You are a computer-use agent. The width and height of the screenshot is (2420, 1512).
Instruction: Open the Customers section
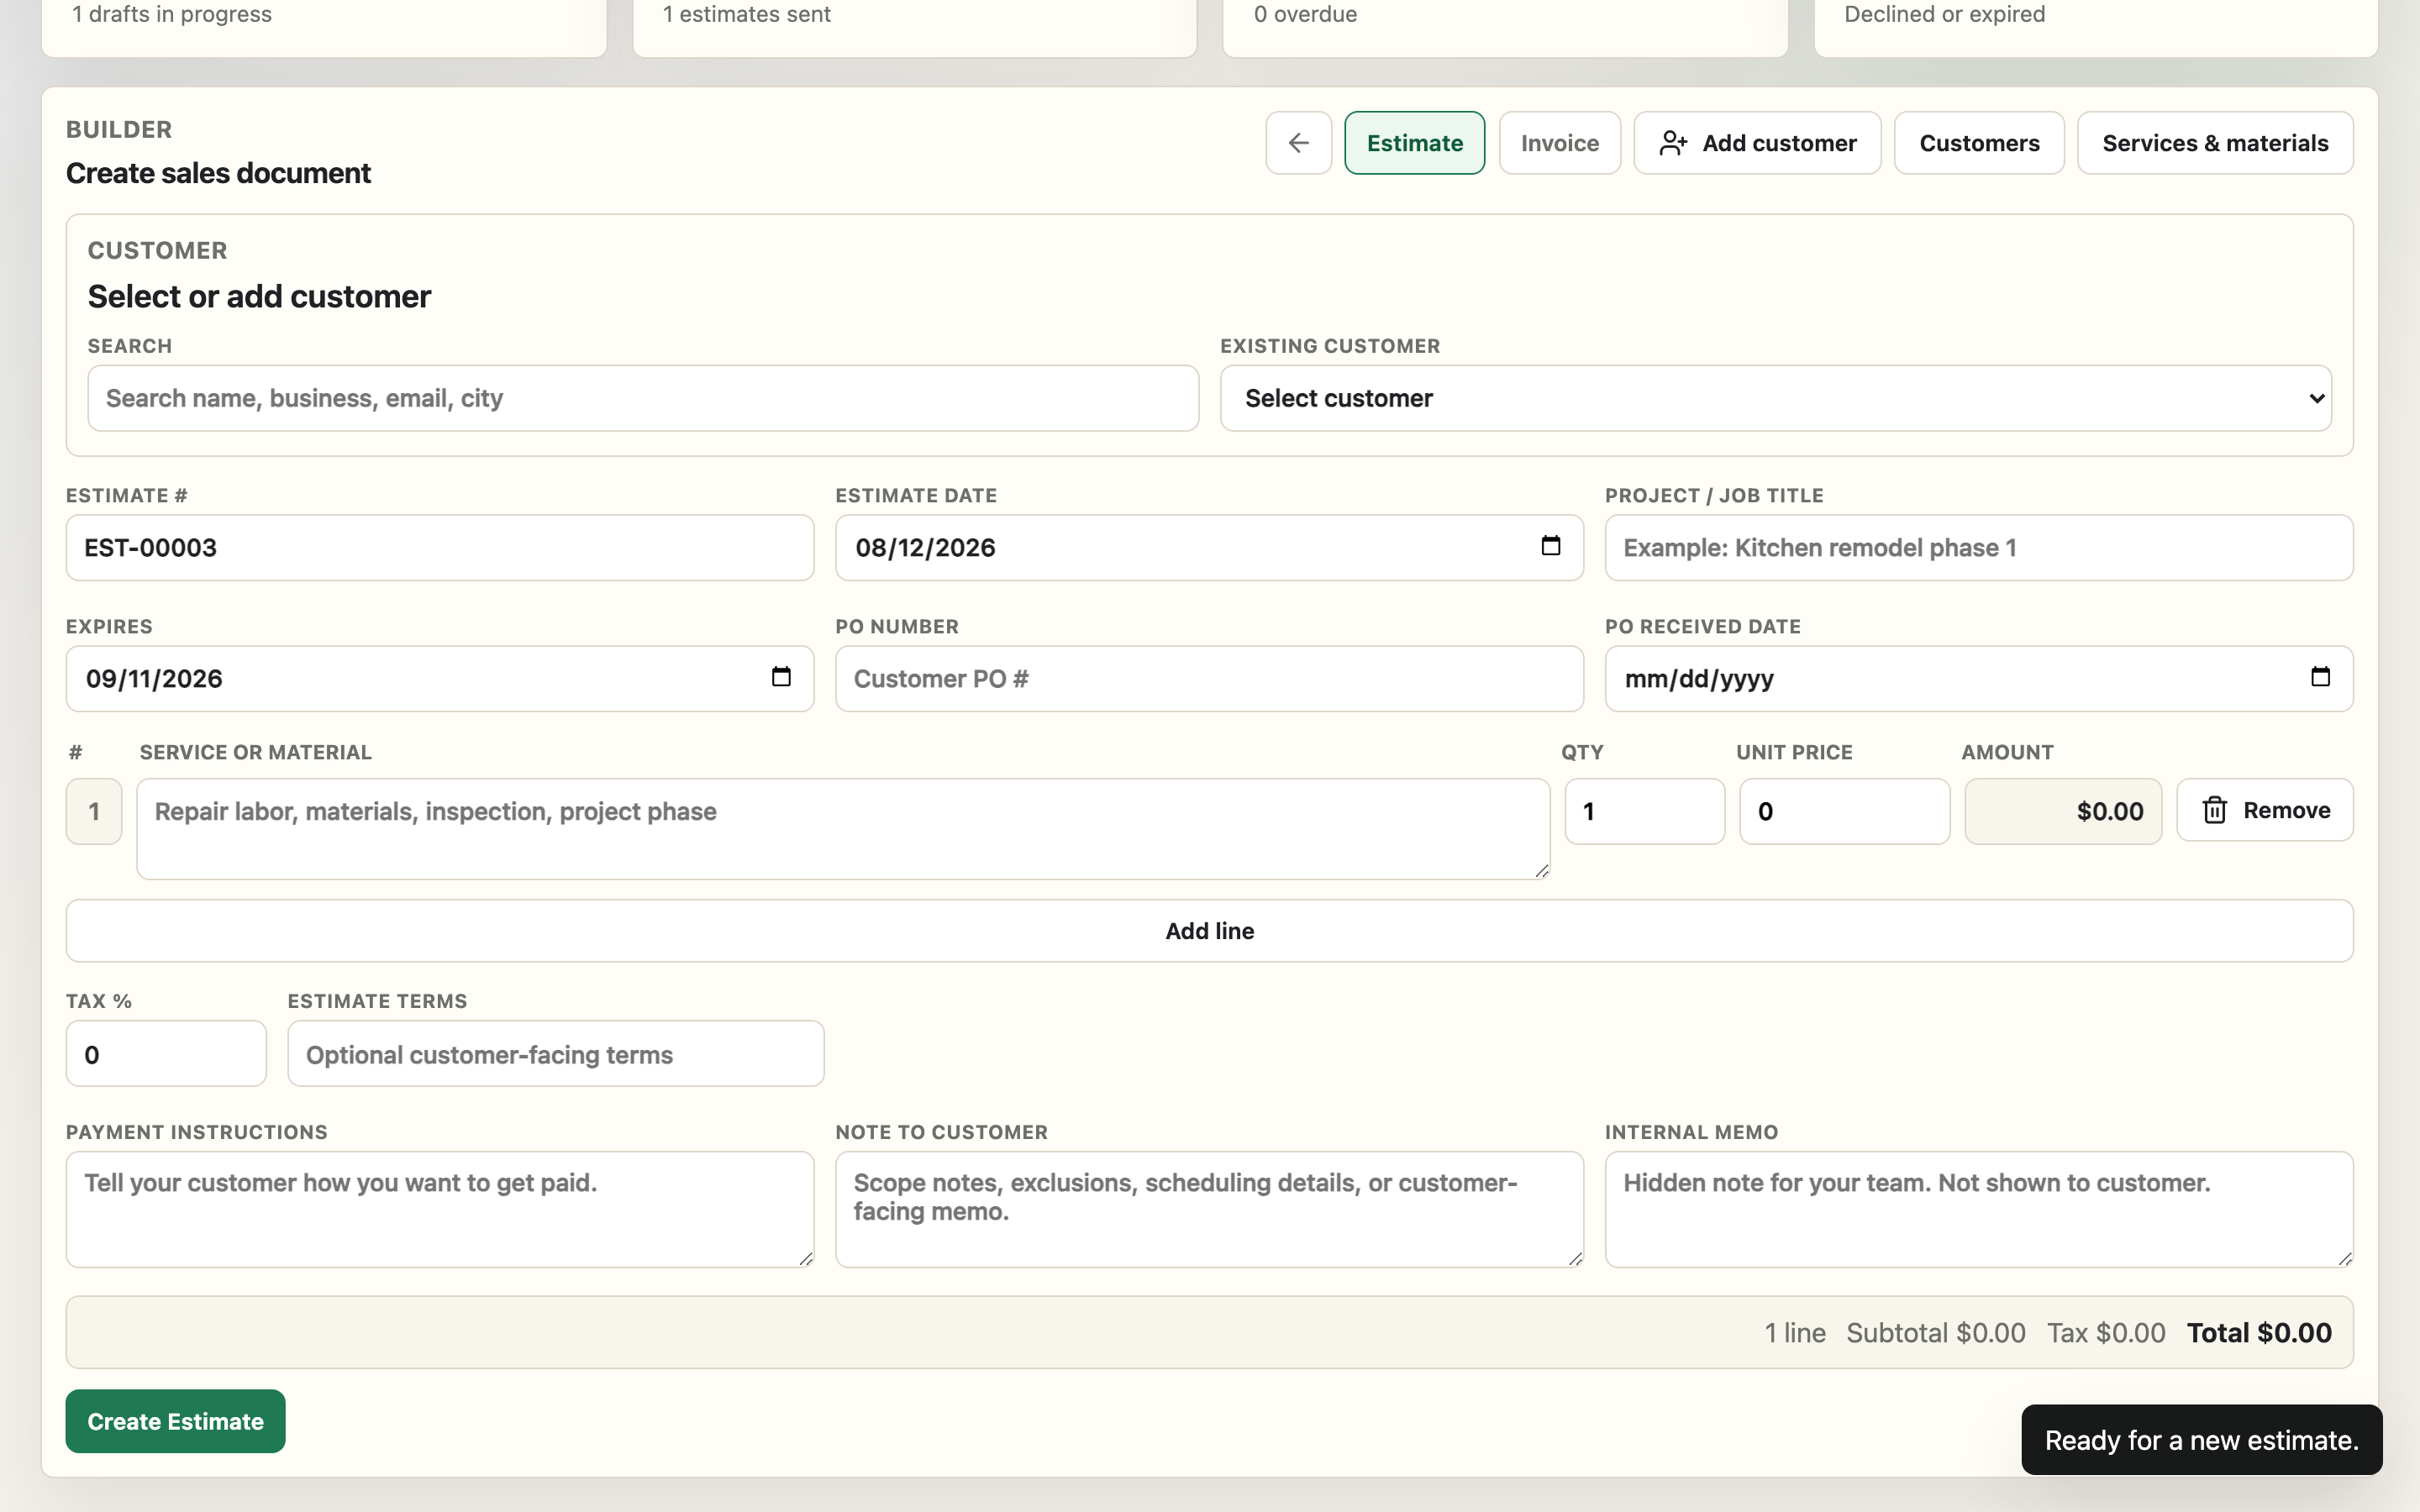[1979, 143]
